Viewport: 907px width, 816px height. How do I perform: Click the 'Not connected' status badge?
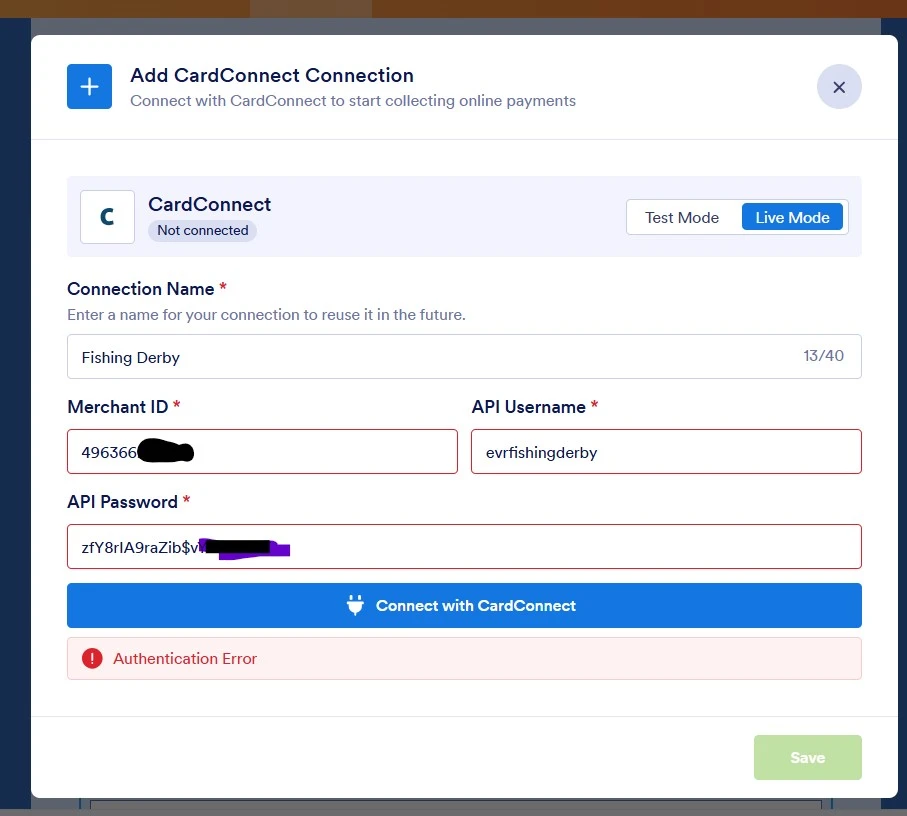point(202,230)
